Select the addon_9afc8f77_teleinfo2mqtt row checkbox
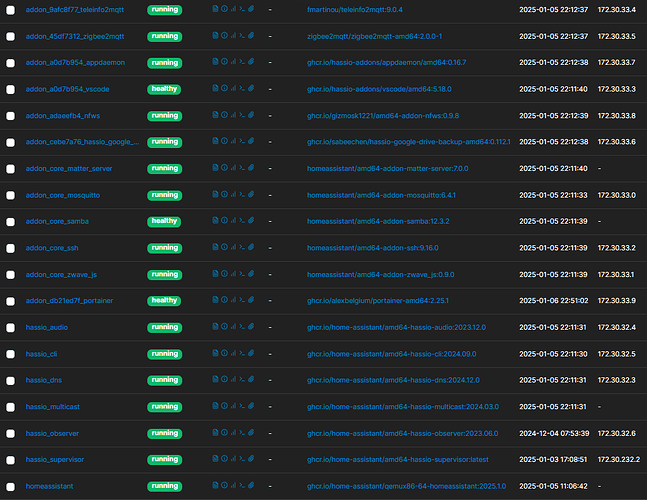 [10, 10]
